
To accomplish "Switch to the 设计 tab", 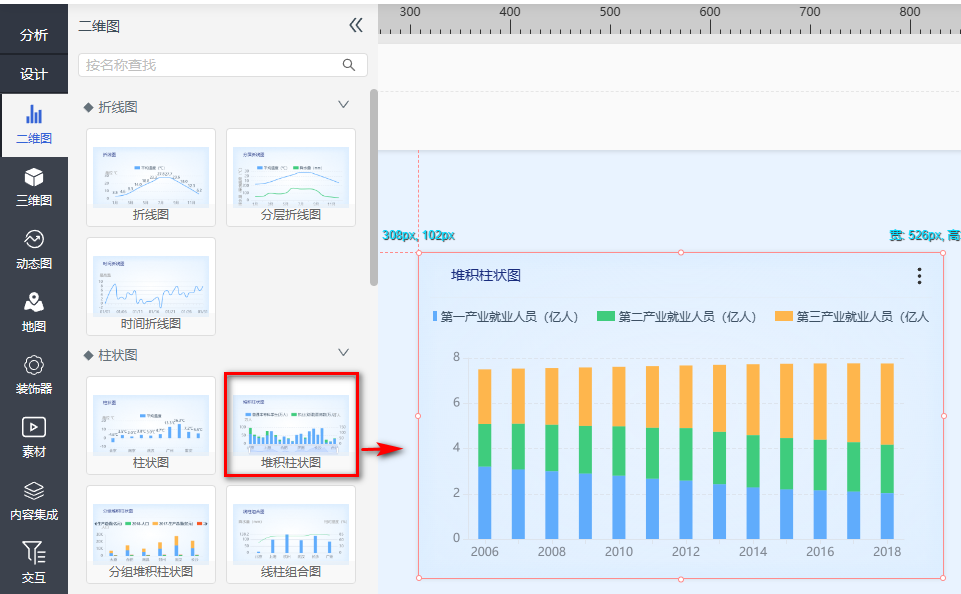I will point(34,74).
